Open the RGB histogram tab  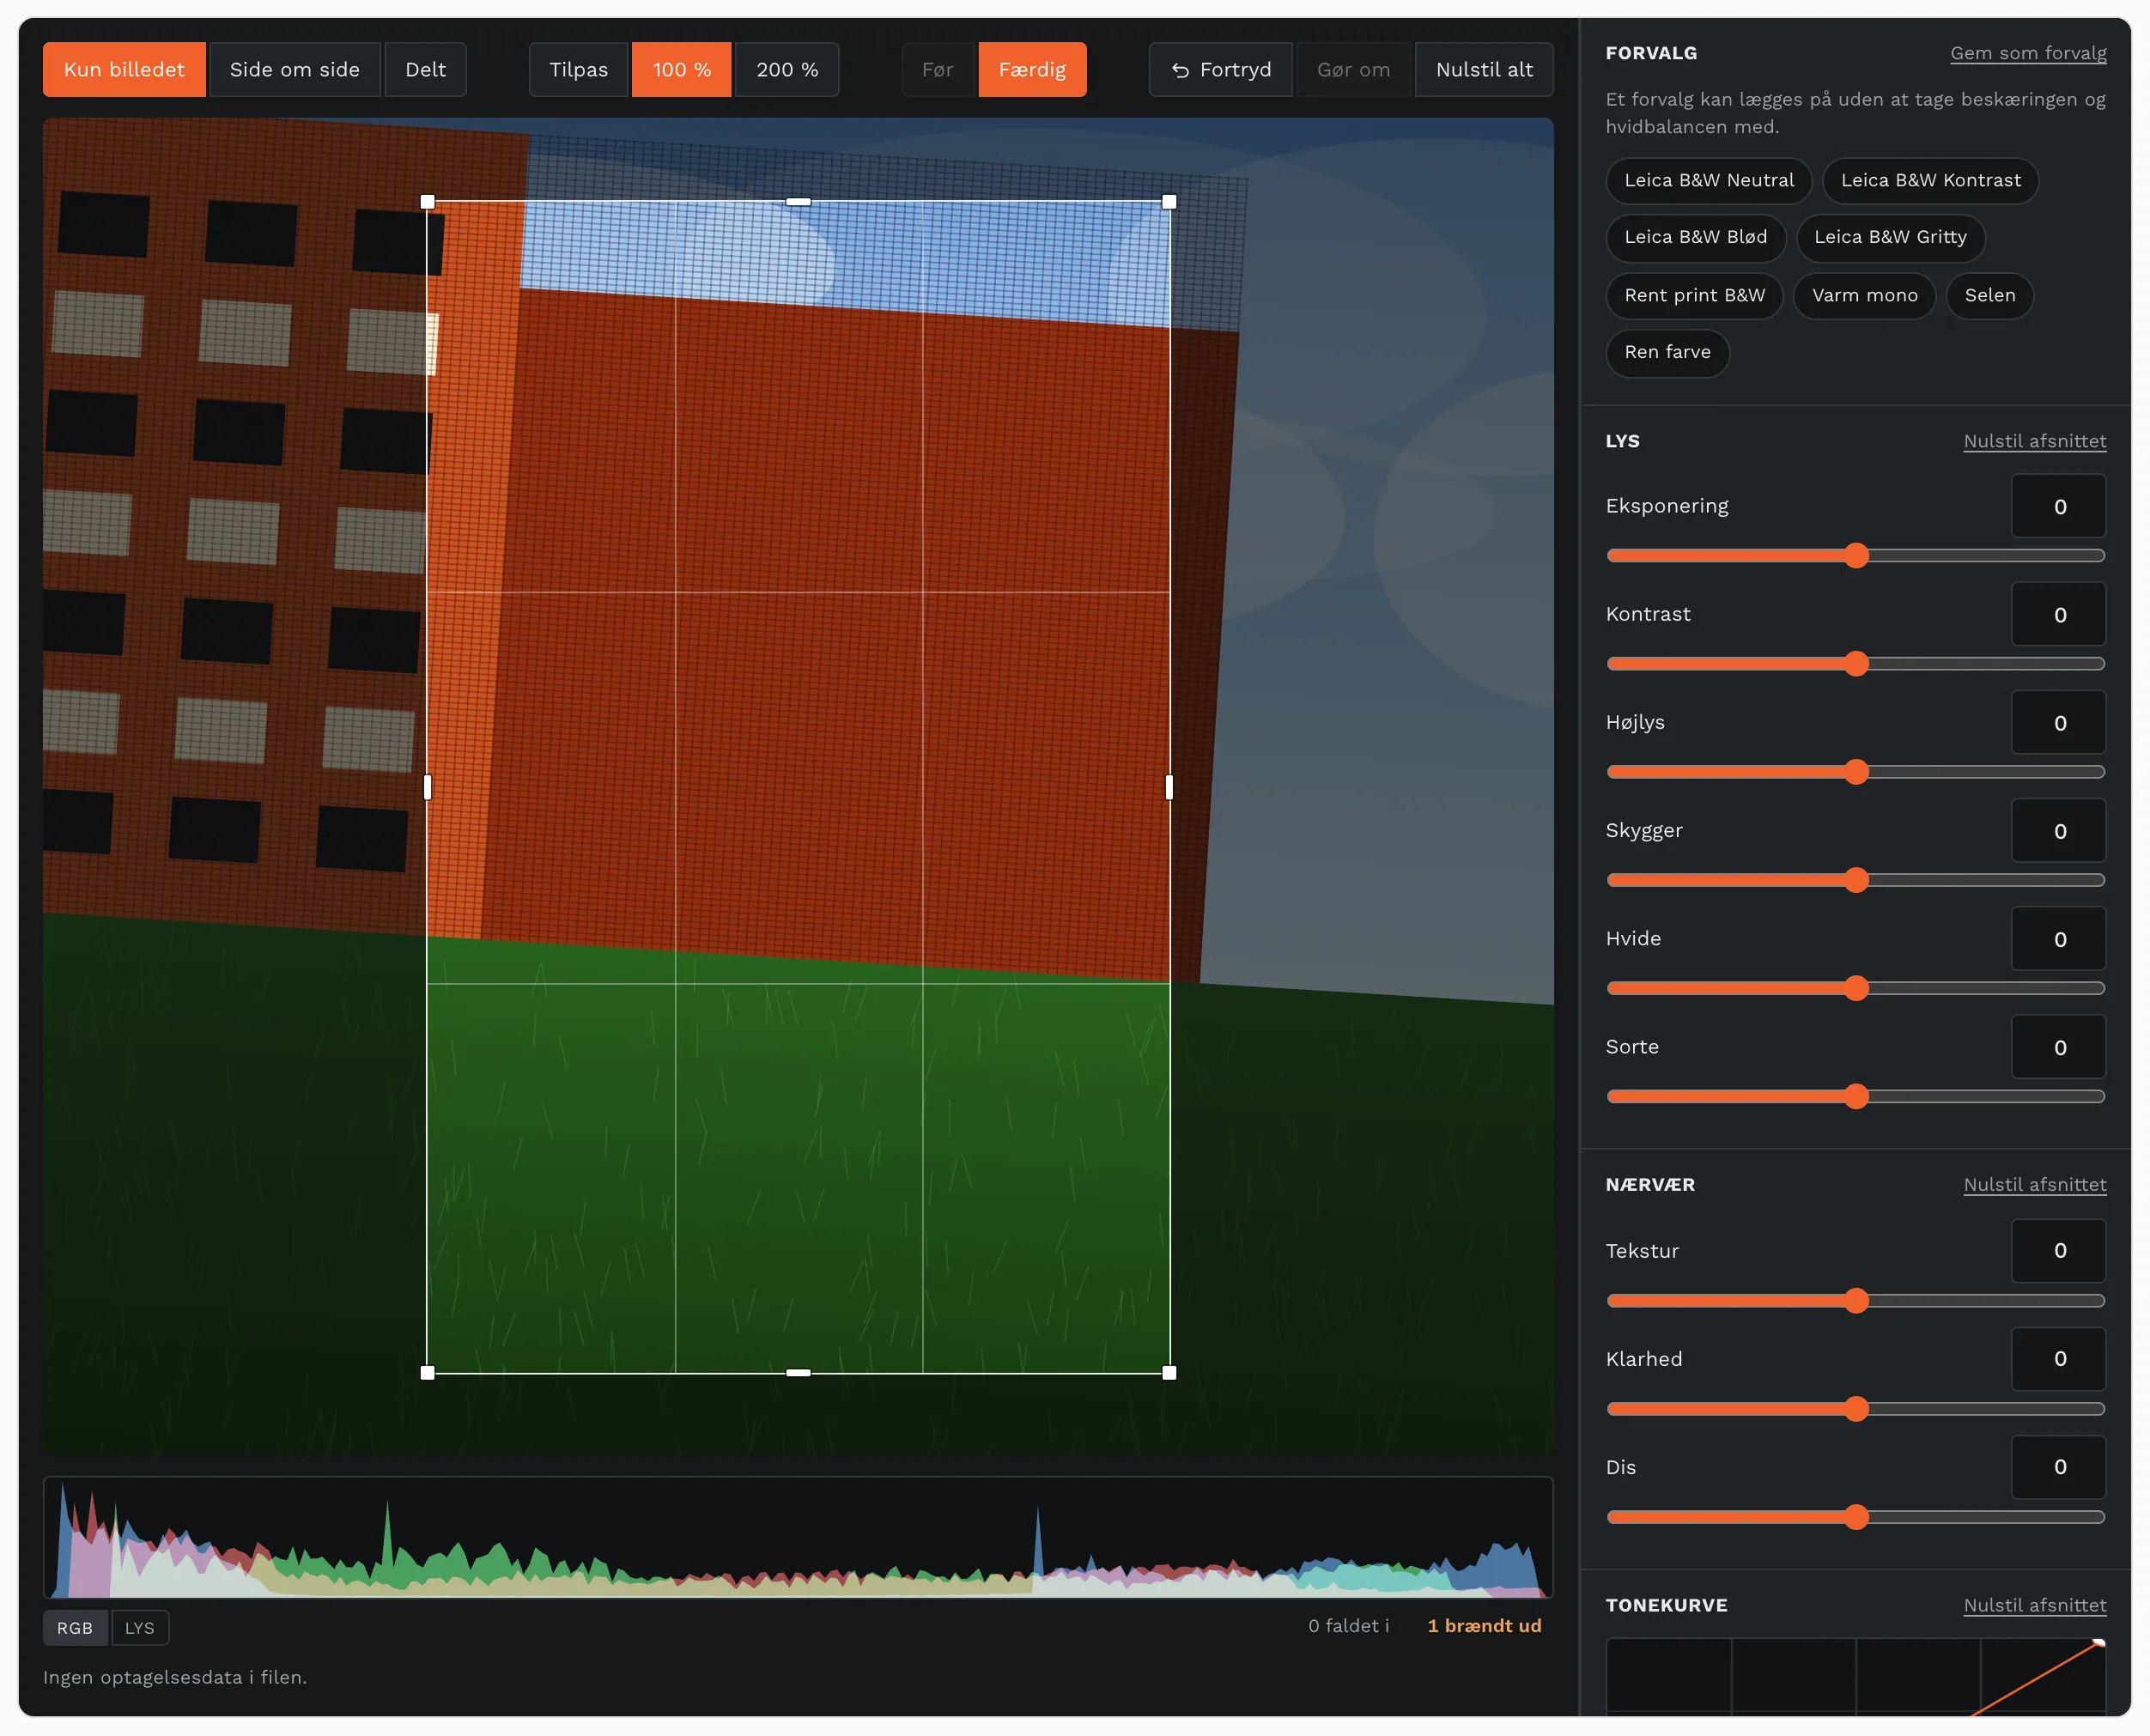click(75, 1628)
